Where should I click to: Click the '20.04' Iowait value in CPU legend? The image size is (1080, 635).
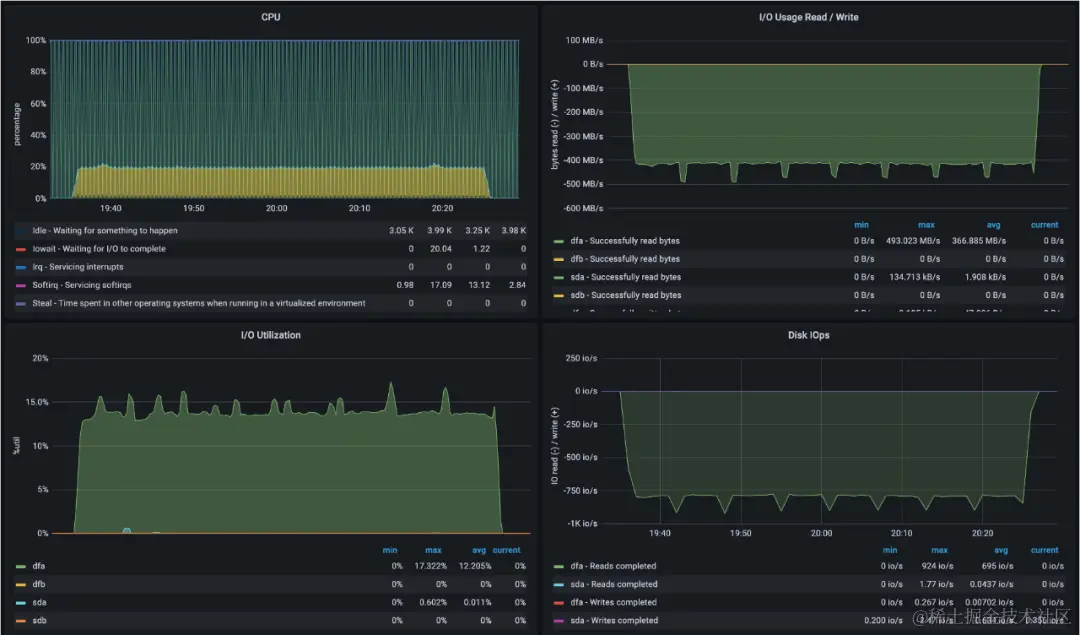(441, 249)
